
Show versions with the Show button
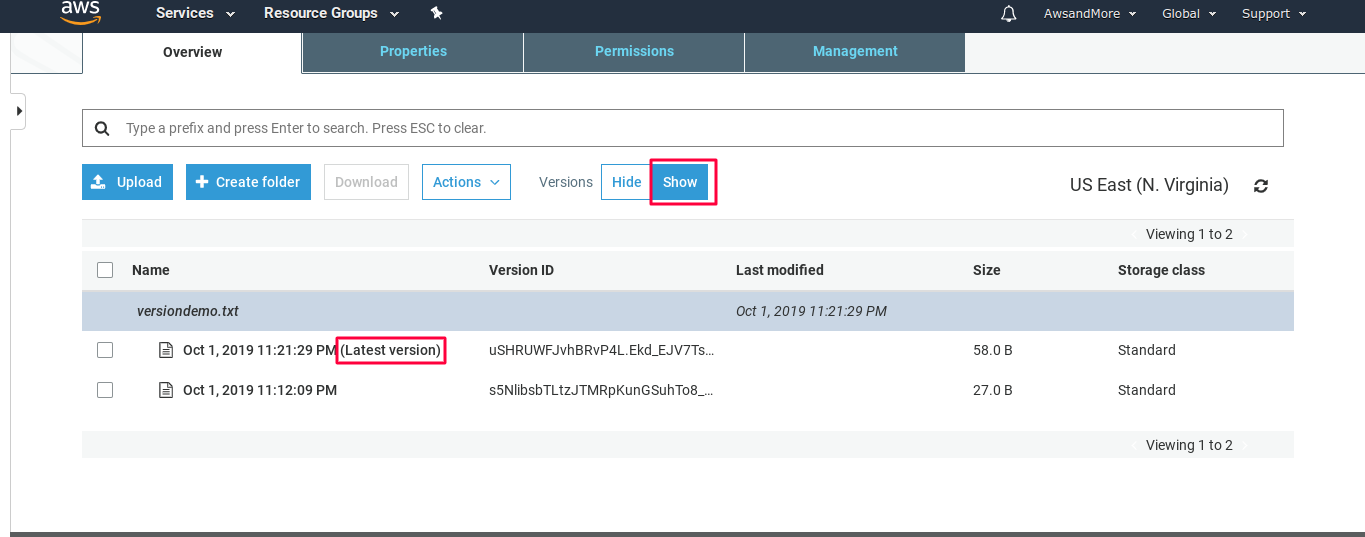(680, 182)
